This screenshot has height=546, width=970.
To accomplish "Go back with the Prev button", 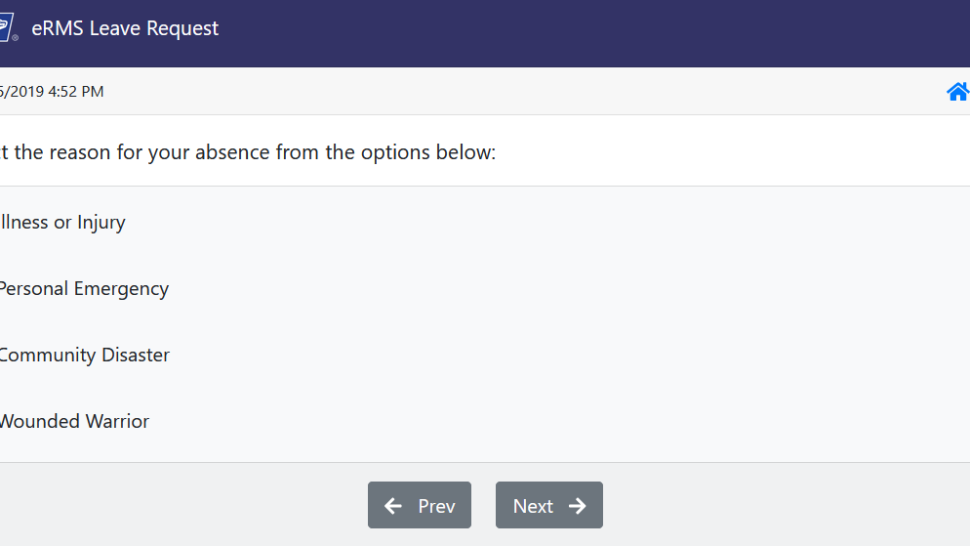I will 419,505.
